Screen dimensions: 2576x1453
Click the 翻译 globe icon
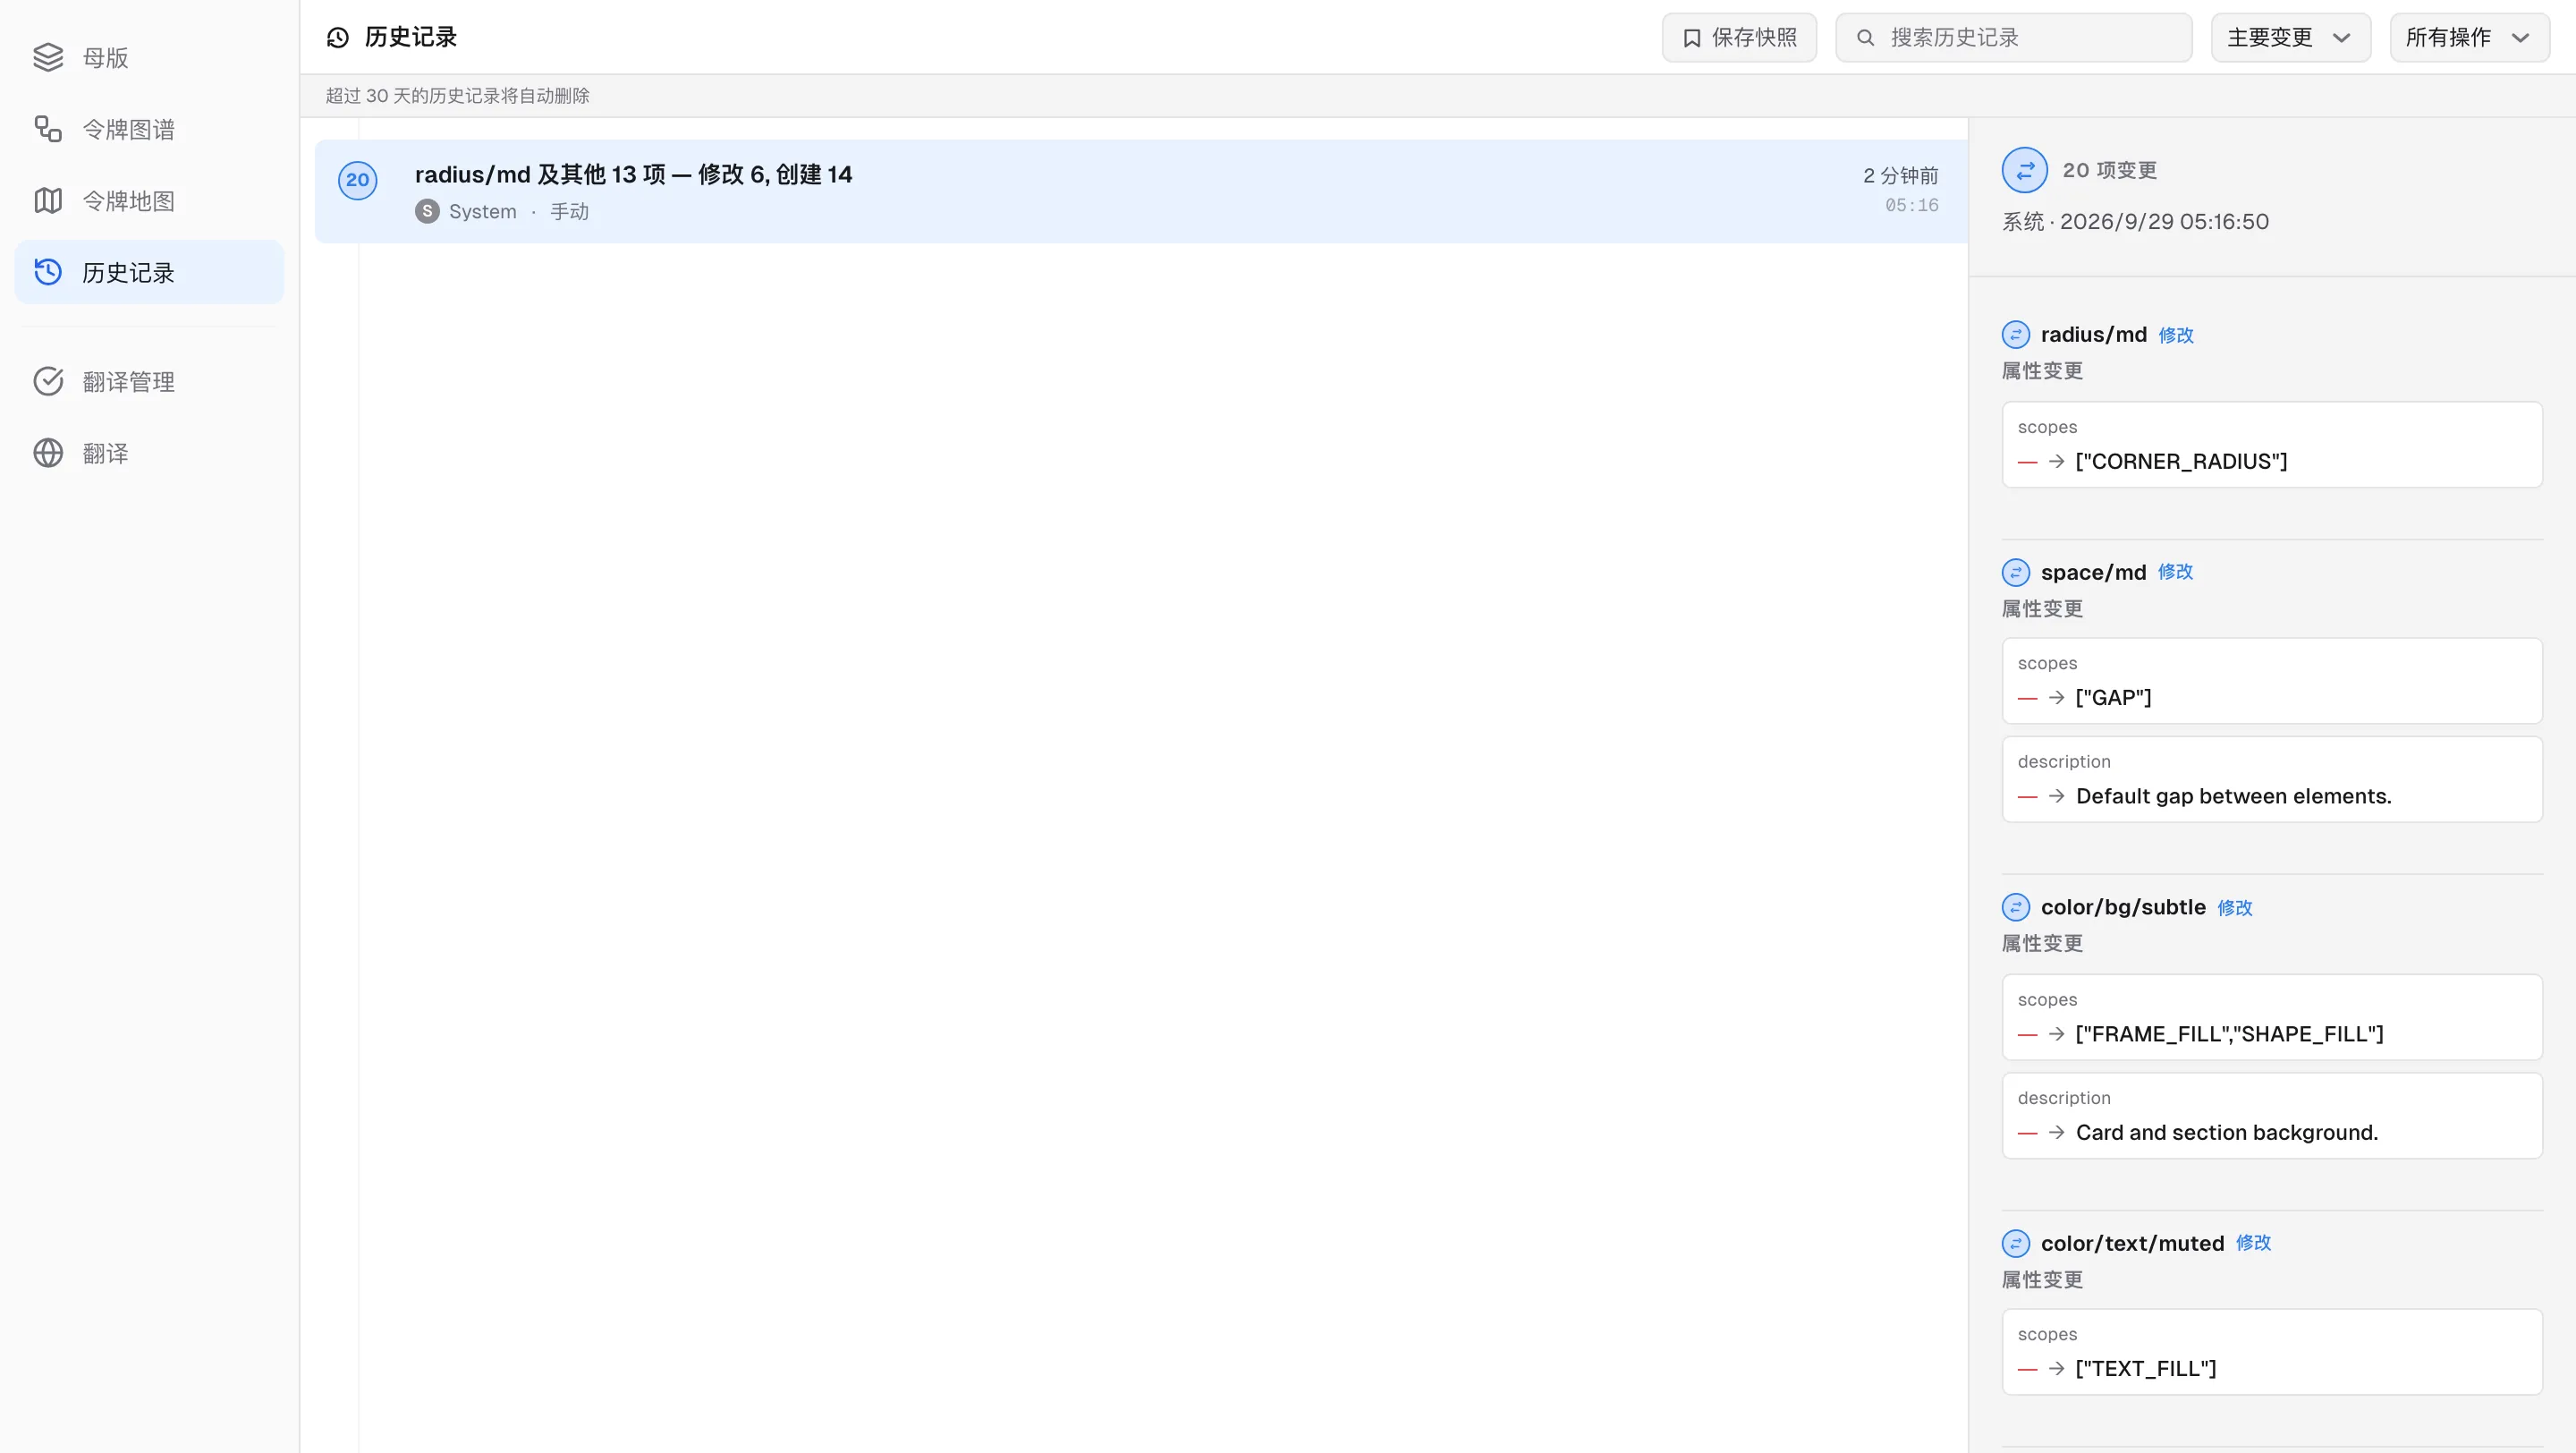pos(48,453)
